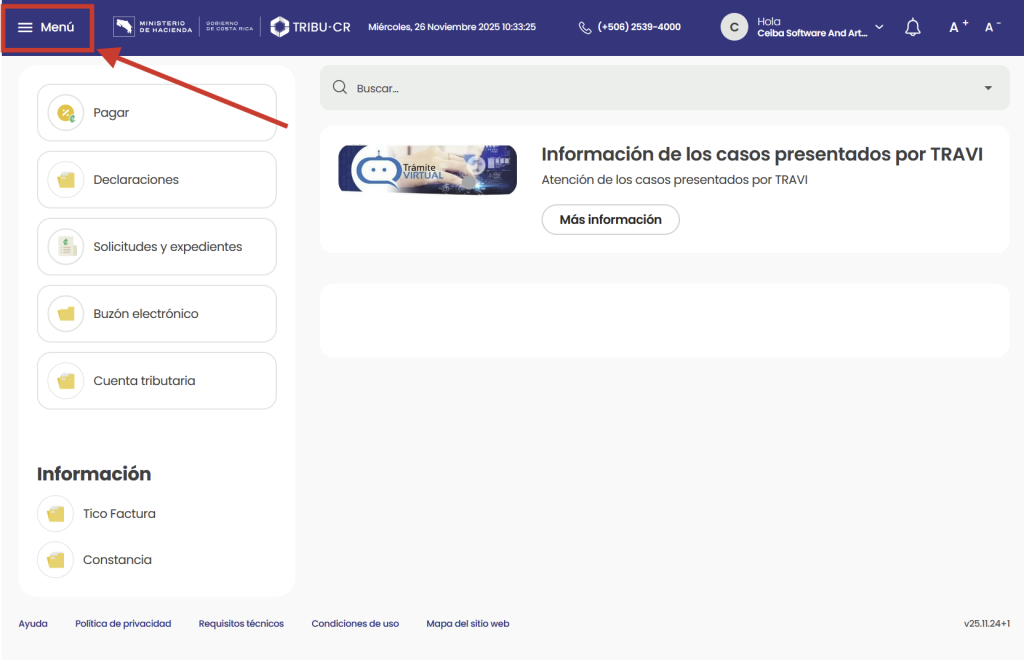
Task: Open the Tico Factura information item
Action: (x=118, y=514)
